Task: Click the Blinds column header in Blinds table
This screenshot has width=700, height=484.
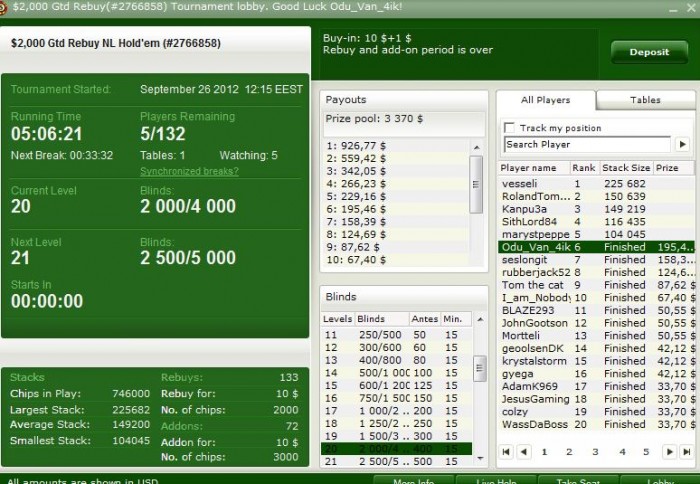Action: (382, 319)
